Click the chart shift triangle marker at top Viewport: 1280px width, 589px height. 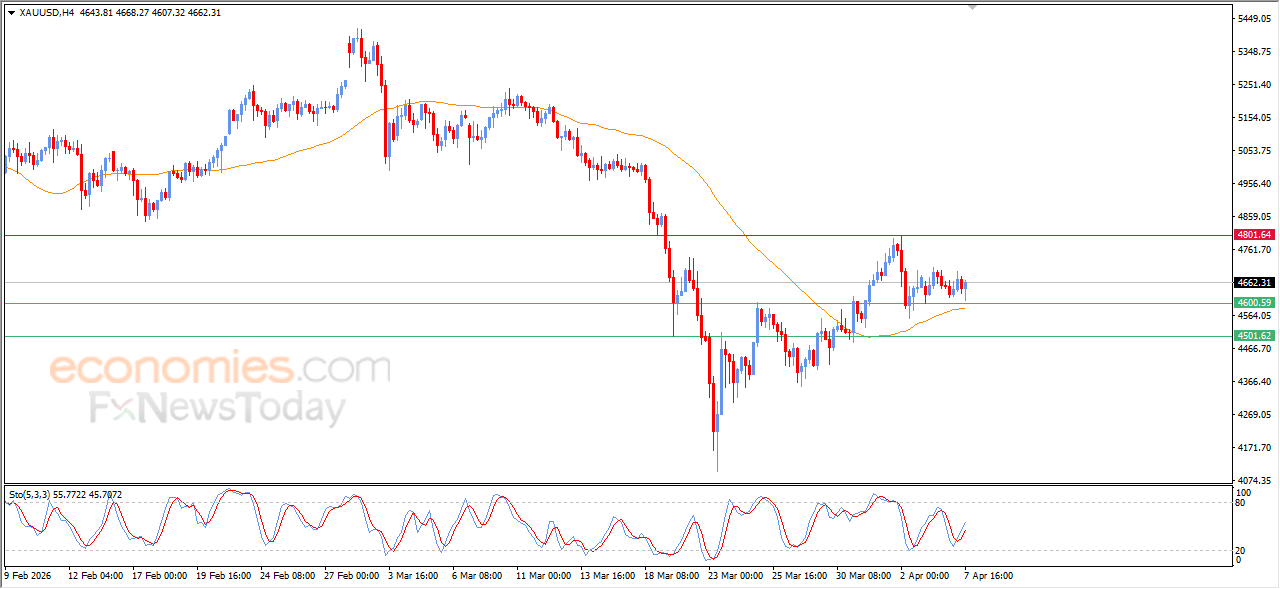tap(972, 8)
